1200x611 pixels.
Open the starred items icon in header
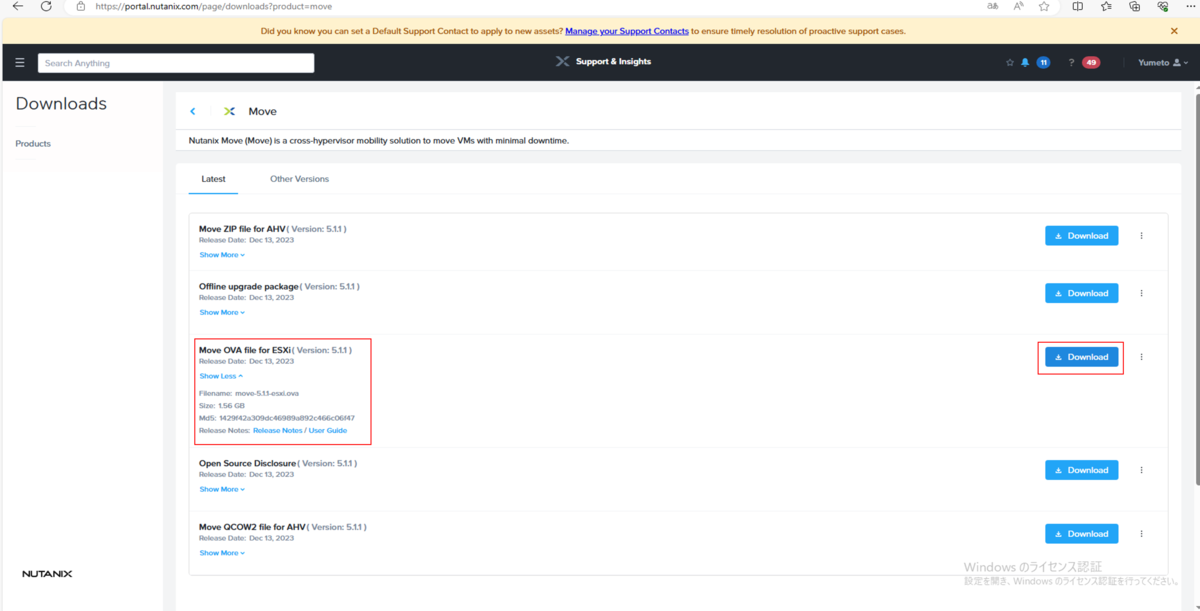1010,62
